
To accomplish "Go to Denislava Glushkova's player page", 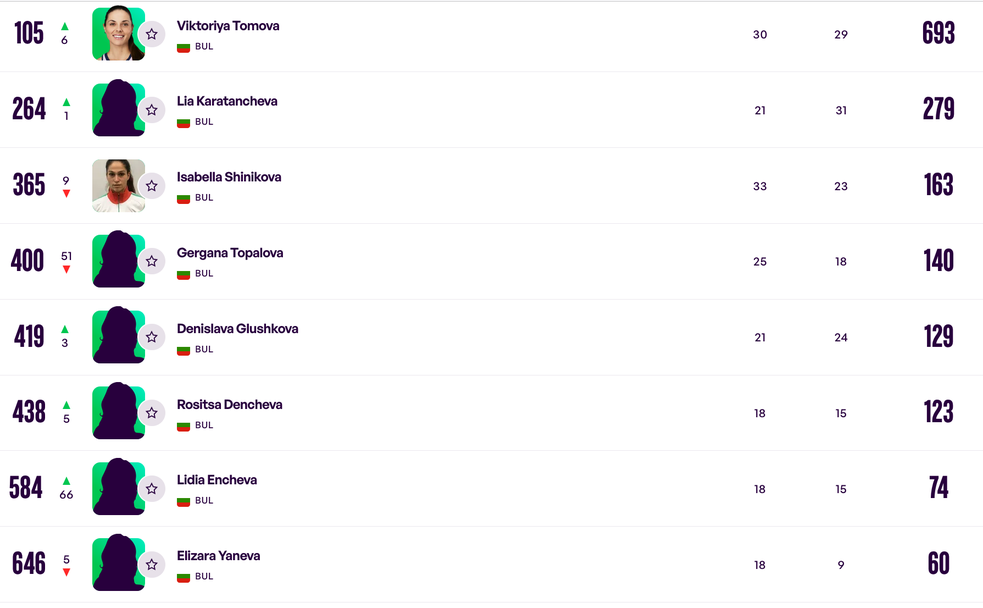I will [x=237, y=329].
